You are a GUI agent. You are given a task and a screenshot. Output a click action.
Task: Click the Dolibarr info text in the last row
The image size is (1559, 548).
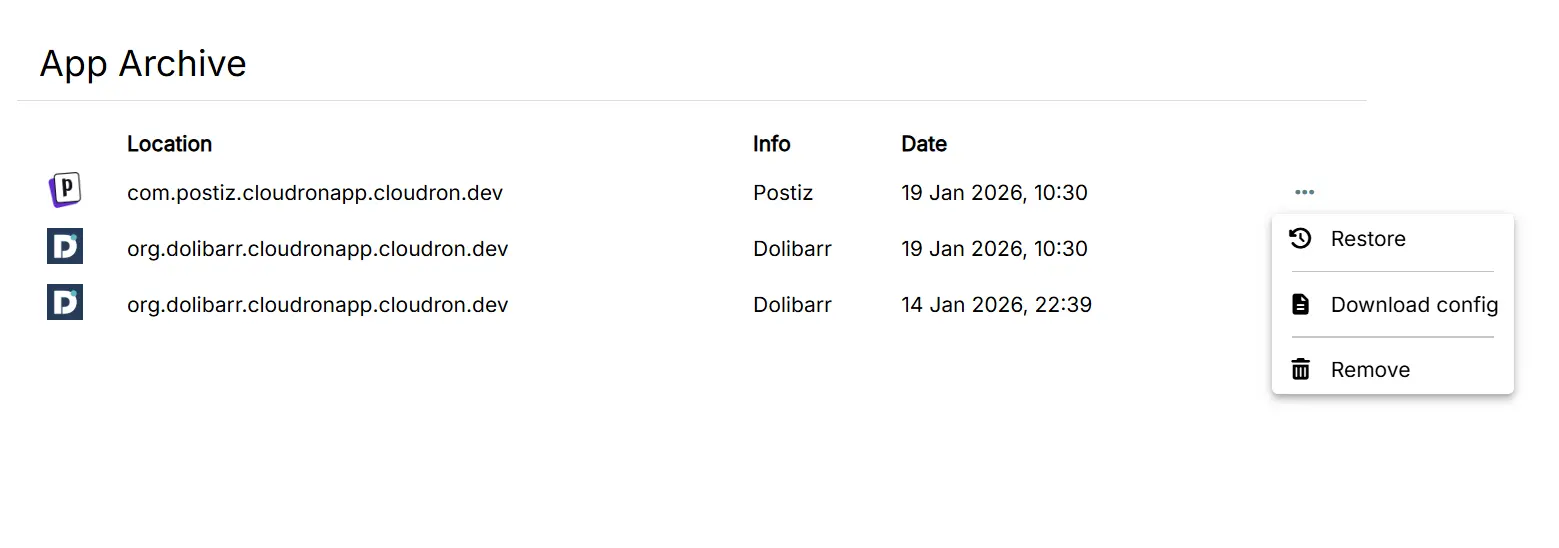coord(792,304)
